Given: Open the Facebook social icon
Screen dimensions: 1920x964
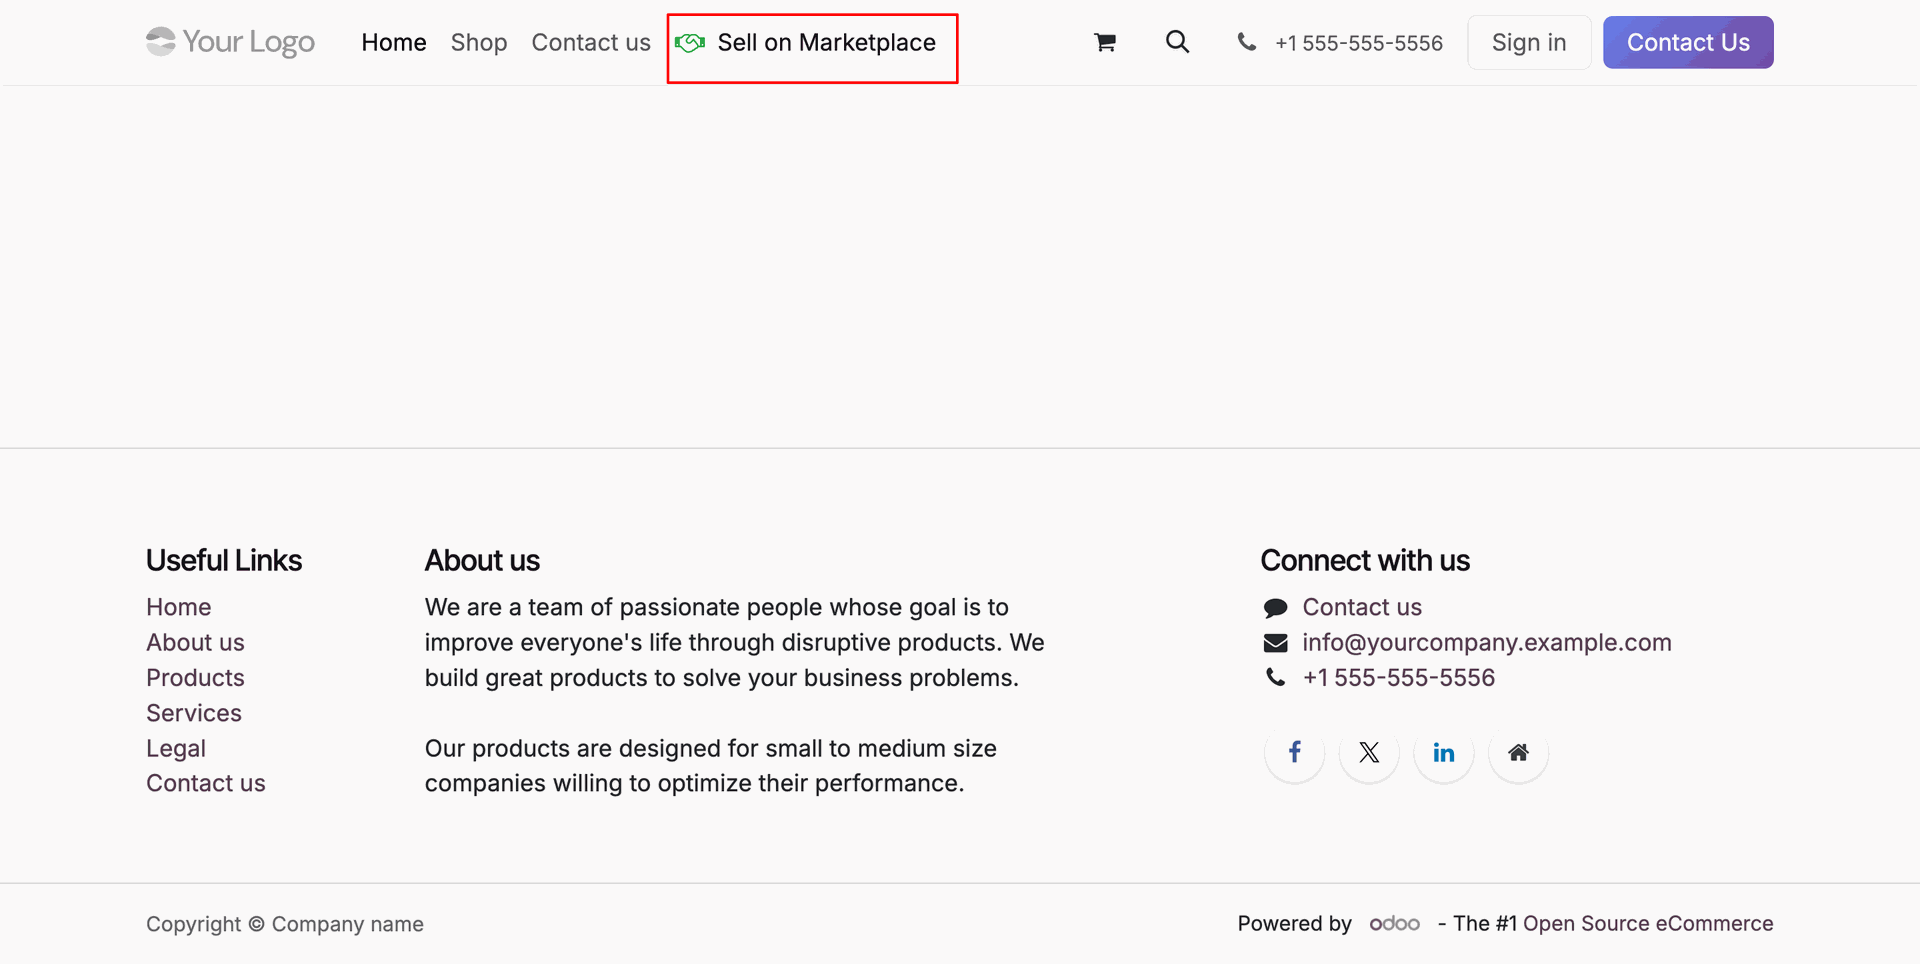Looking at the screenshot, I should tap(1295, 752).
